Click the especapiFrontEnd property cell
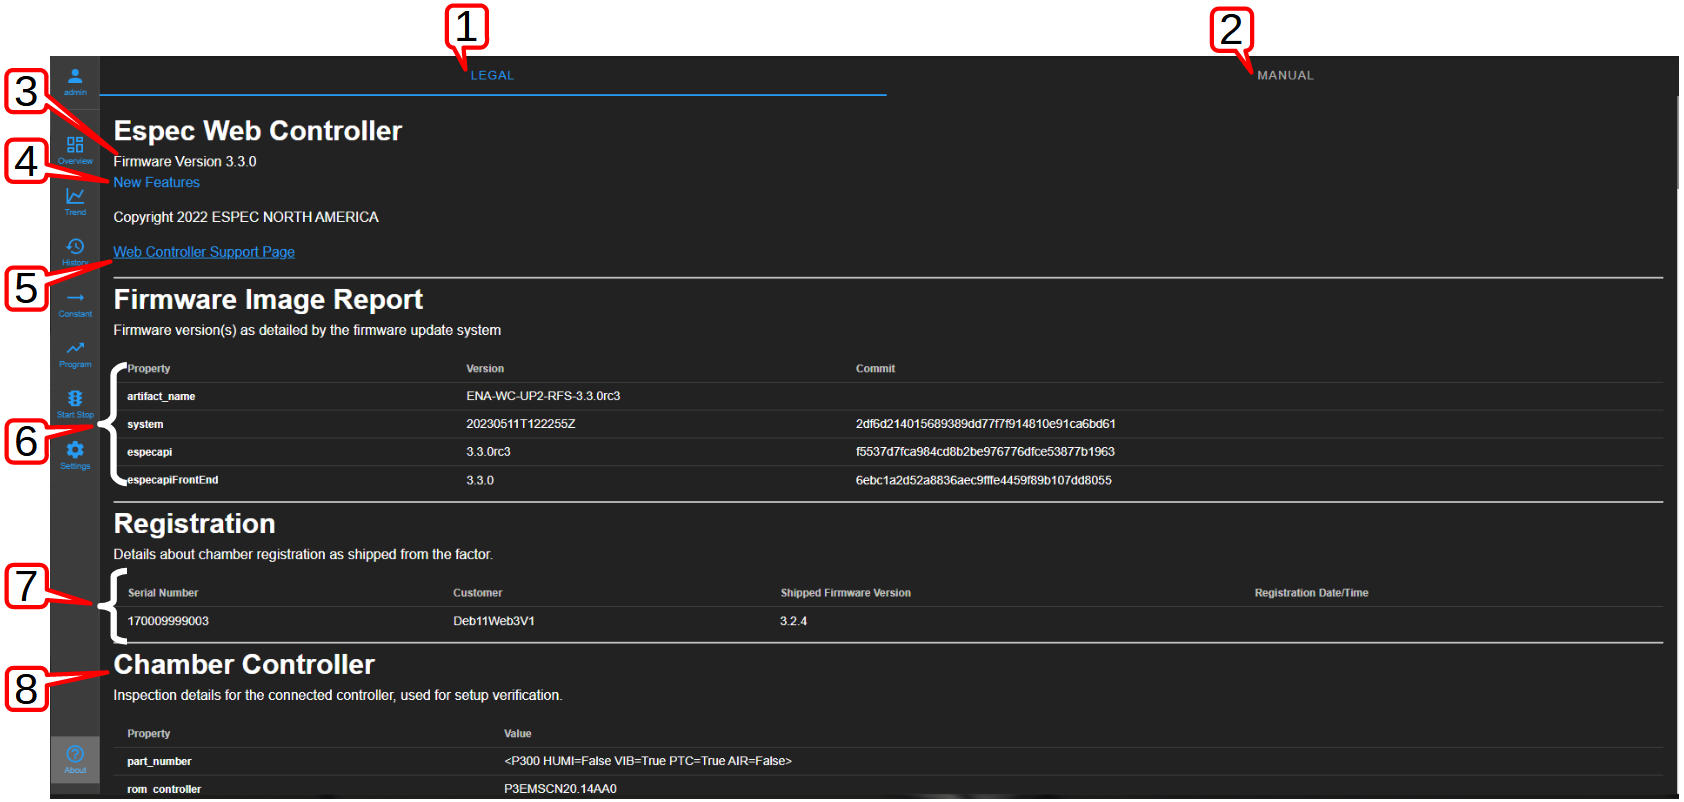The width and height of the screenshot is (1684, 802). (173, 480)
